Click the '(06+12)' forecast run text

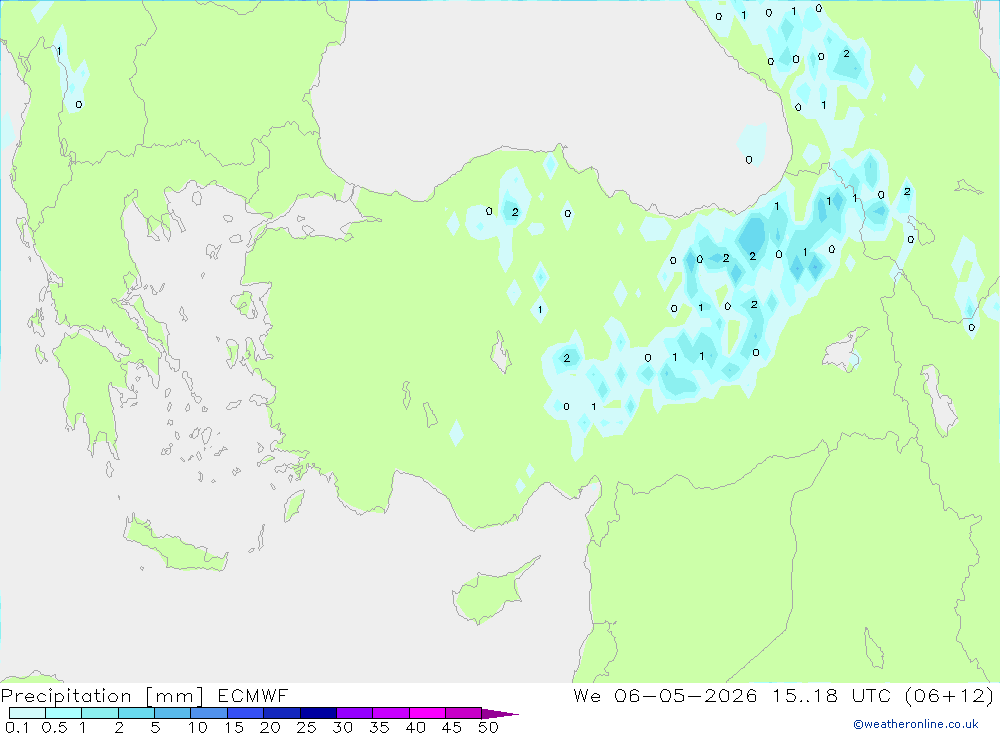[950, 696]
